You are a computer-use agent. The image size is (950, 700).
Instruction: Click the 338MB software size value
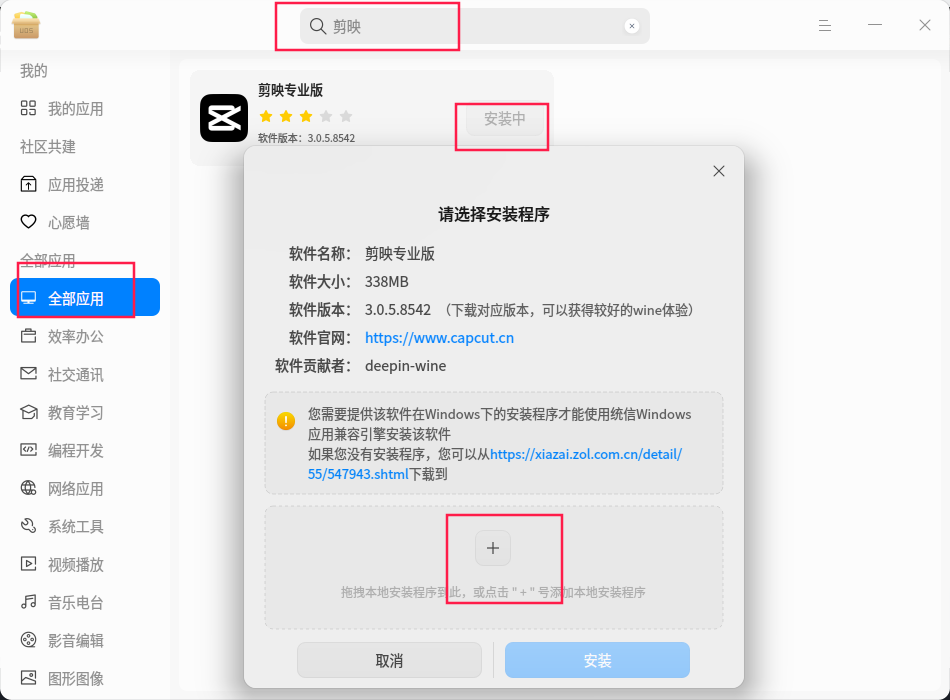(387, 282)
